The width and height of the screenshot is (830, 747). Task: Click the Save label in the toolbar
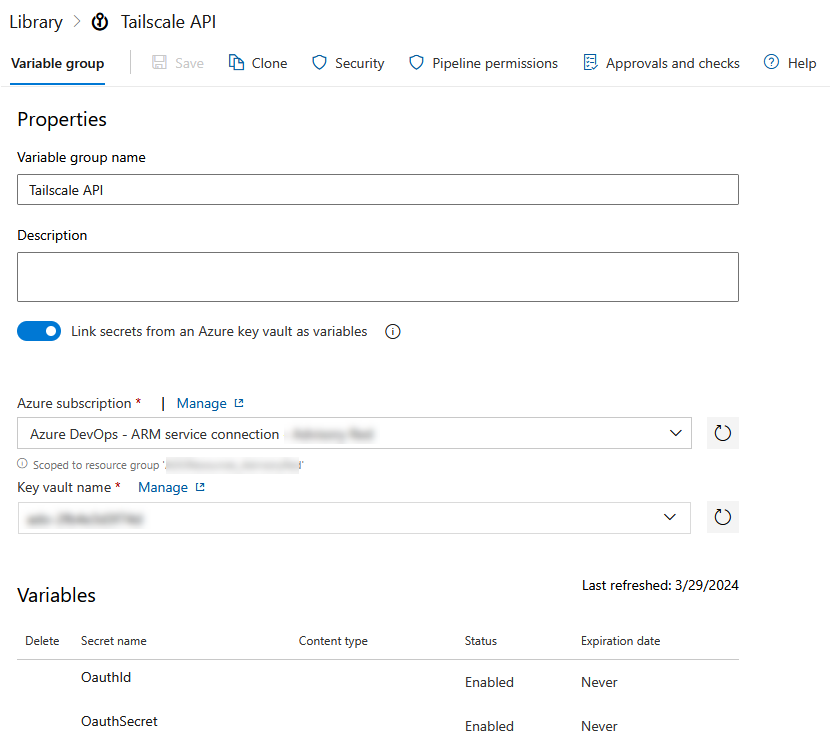click(190, 64)
